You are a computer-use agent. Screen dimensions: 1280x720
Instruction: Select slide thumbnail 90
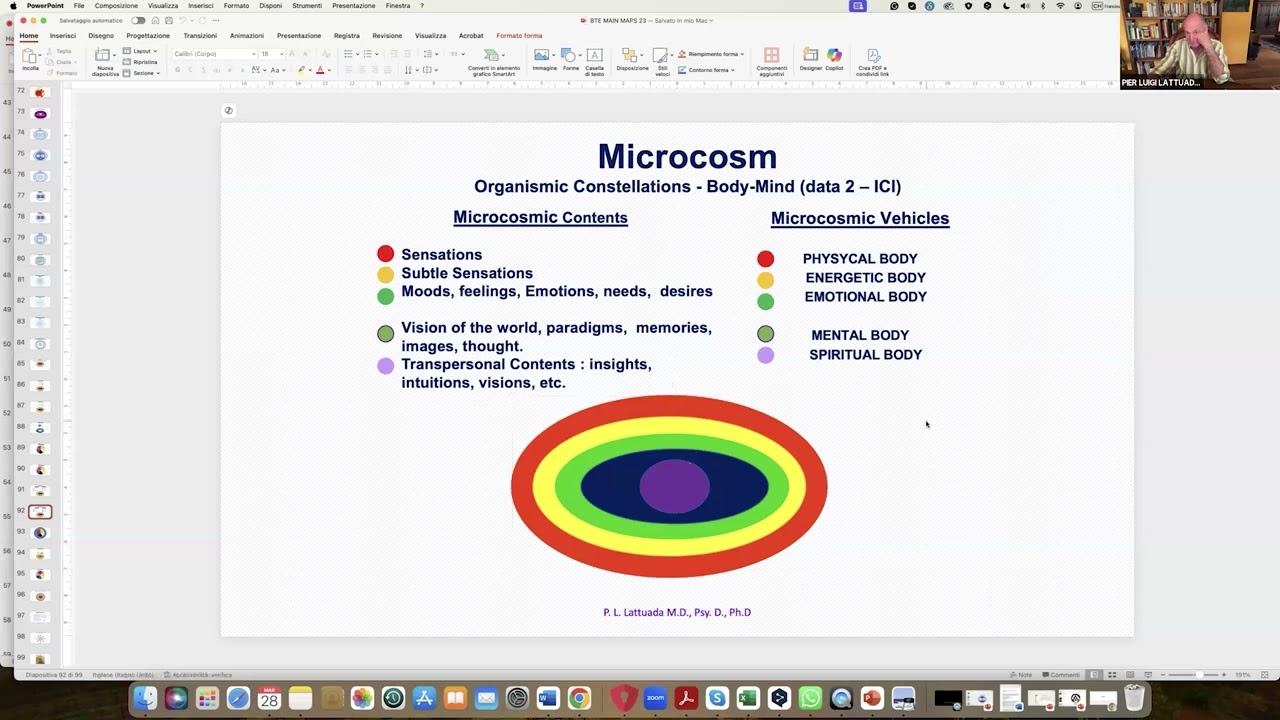[40, 469]
